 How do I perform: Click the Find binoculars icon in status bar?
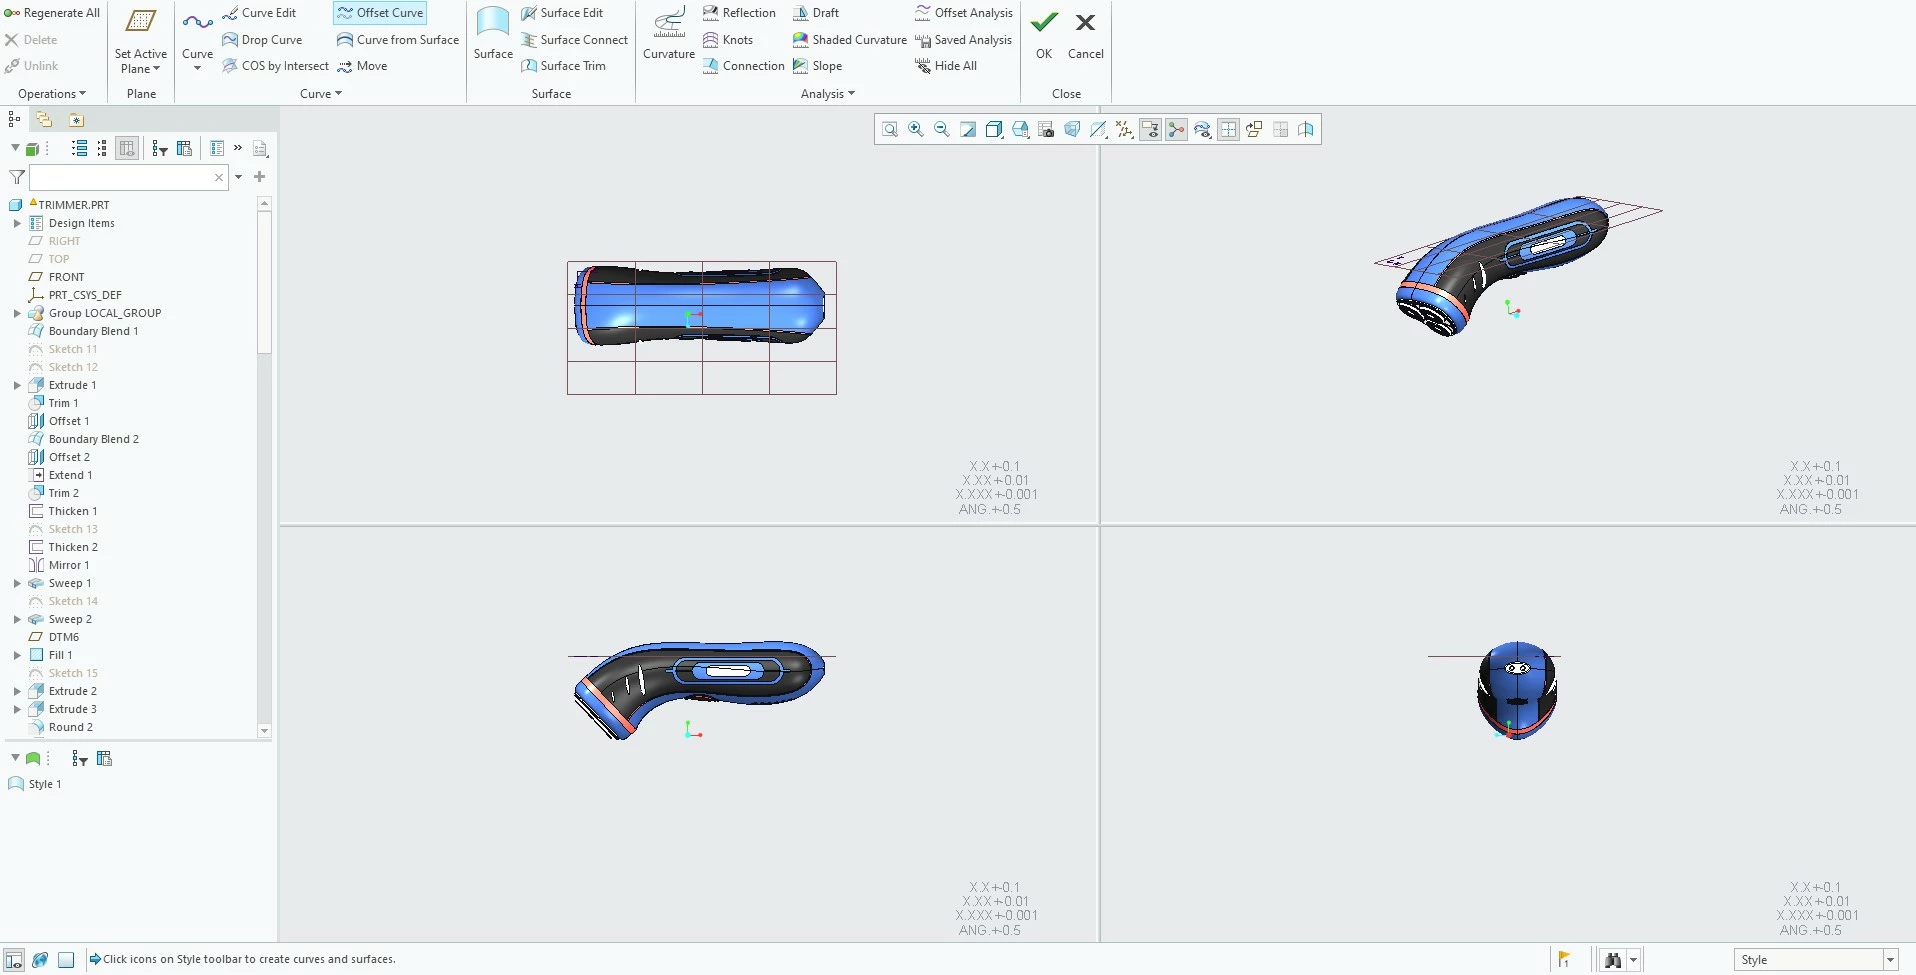pos(1612,960)
